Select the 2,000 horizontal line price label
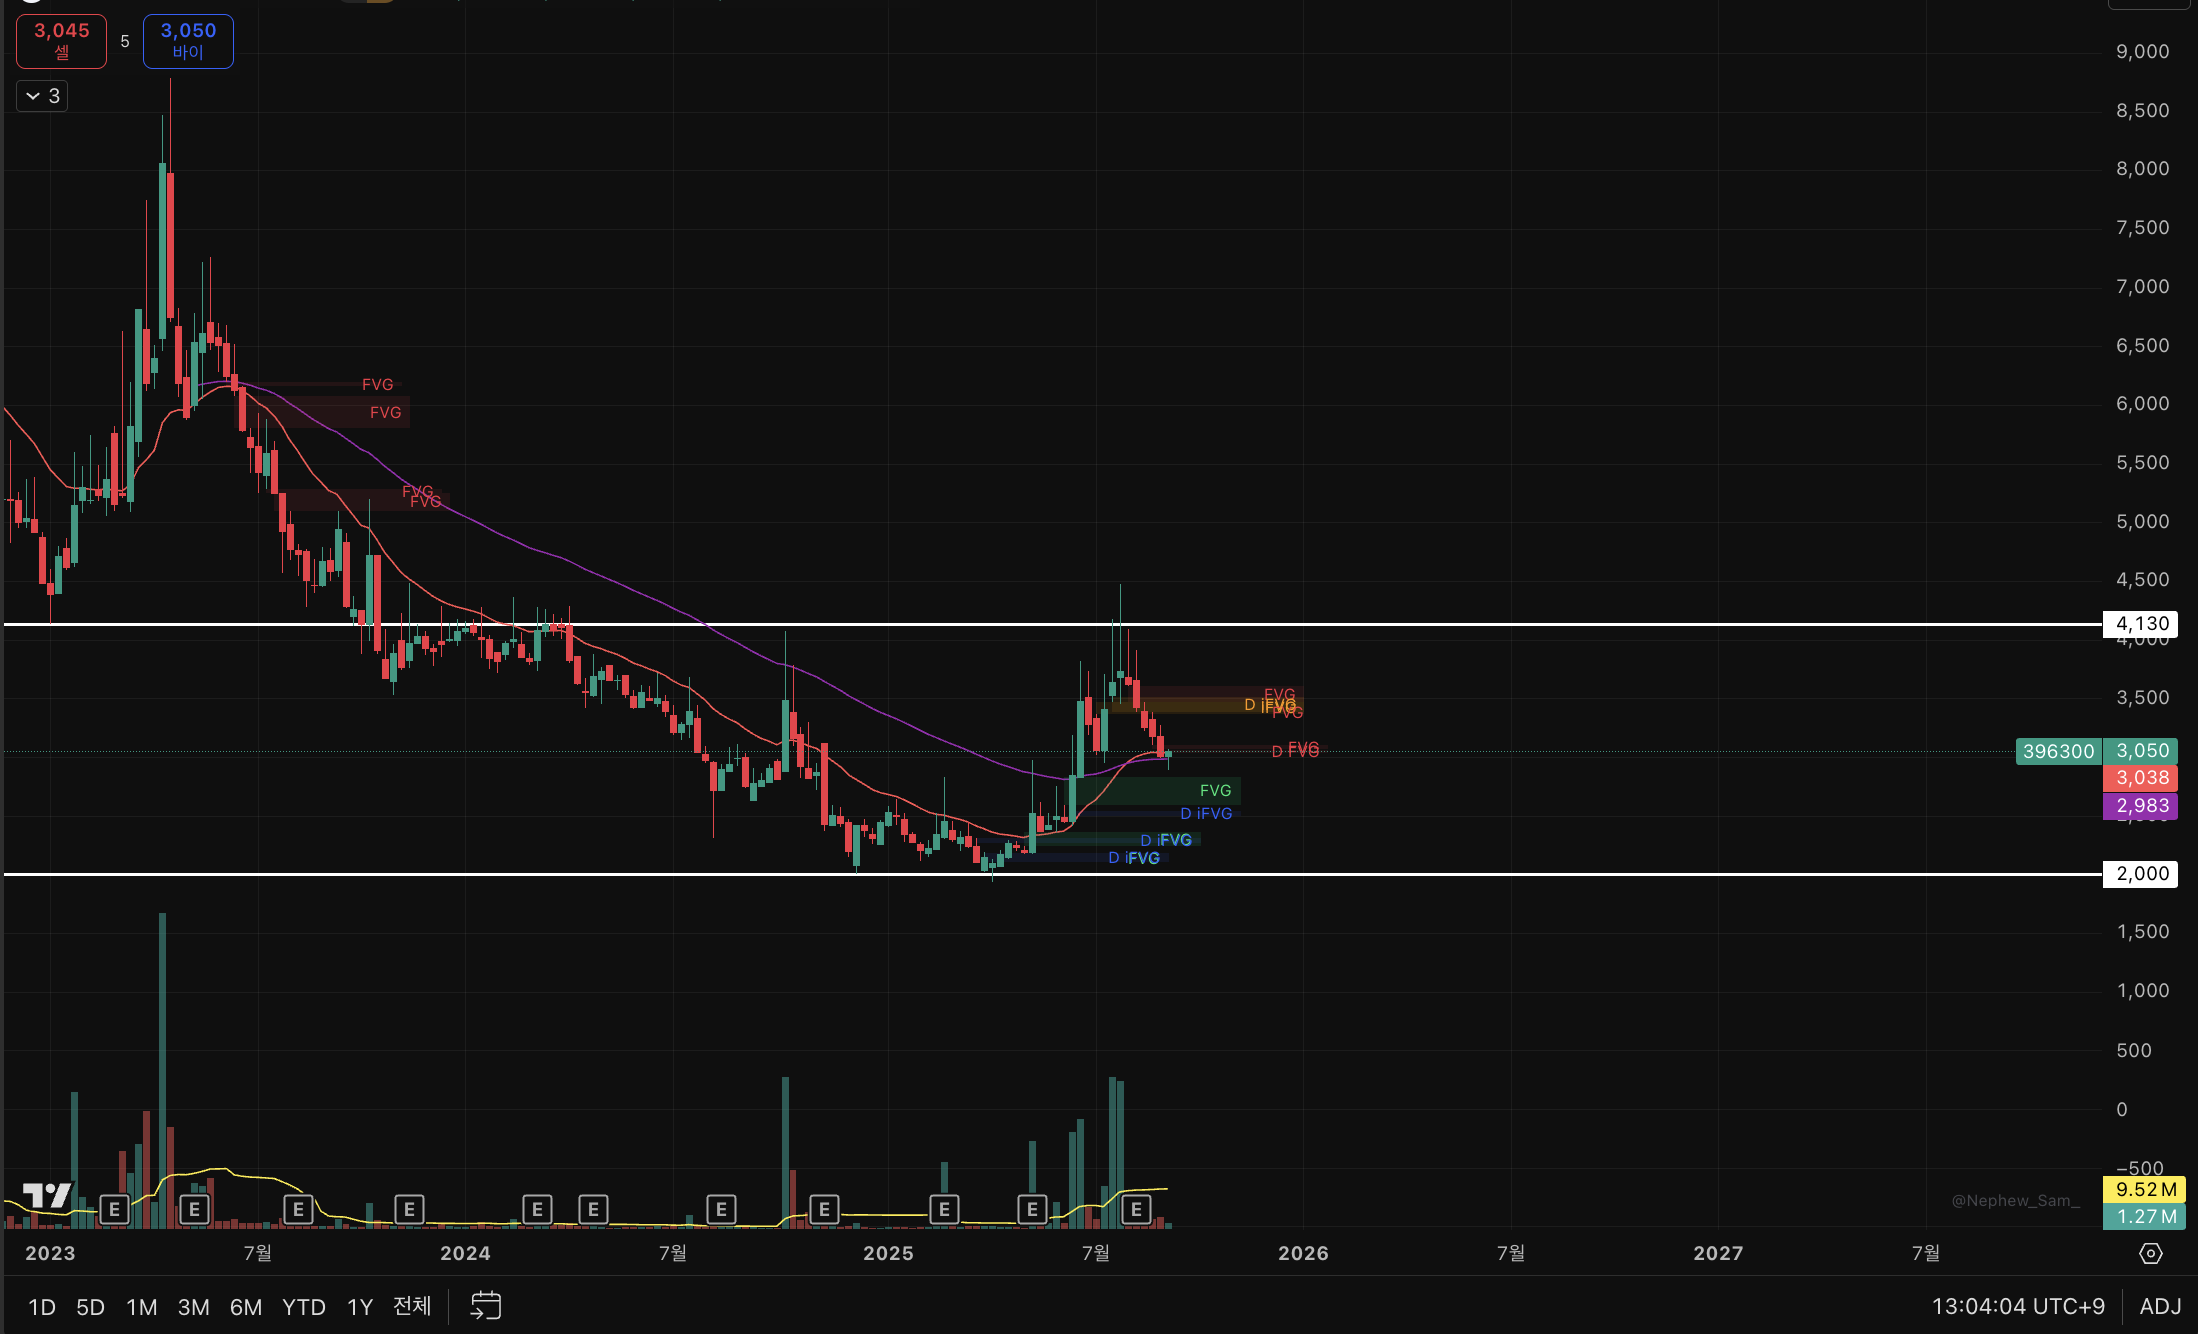The height and width of the screenshot is (1334, 2198). coord(2141,874)
